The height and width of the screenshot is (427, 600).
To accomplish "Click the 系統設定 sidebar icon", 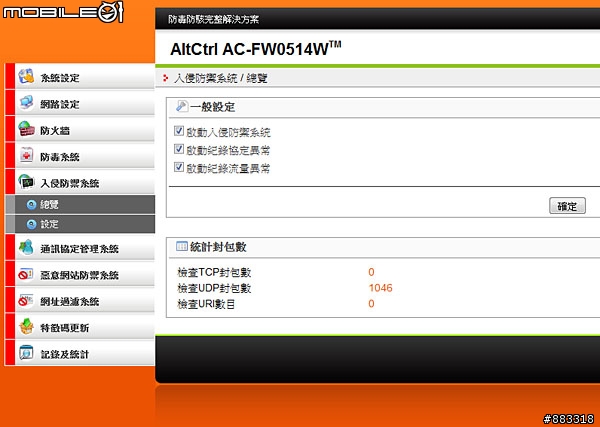I will pyautogui.click(x=26, y=77).
